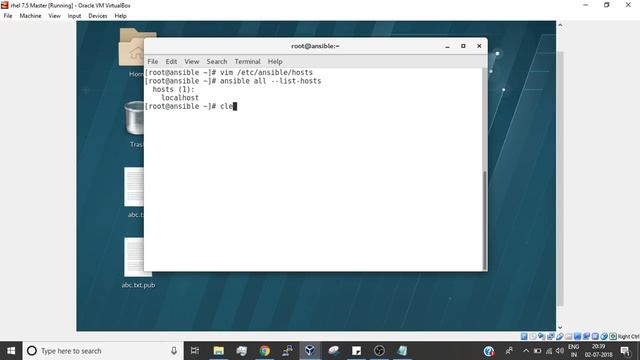640x360 pixels.
Task: Maximize the root@ansible terminal window
Action: (x=463, y=46)
